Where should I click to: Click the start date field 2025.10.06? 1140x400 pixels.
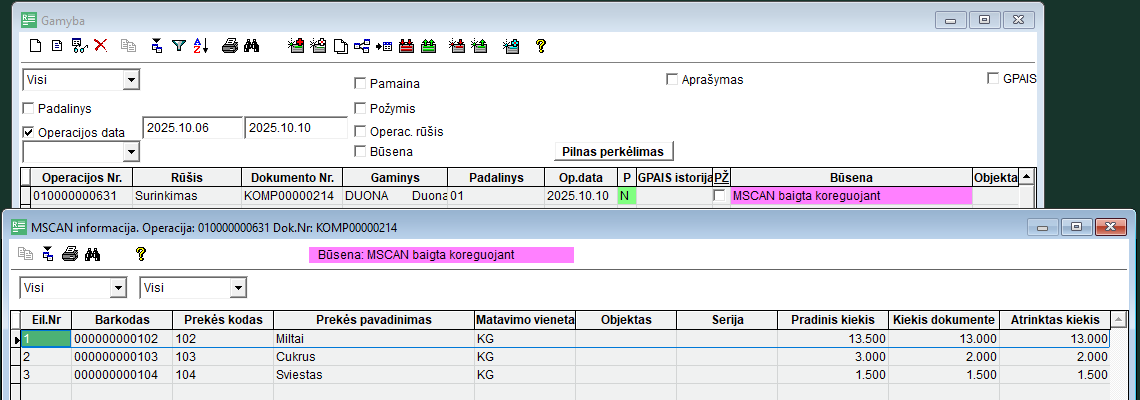[x=192, y=128]
